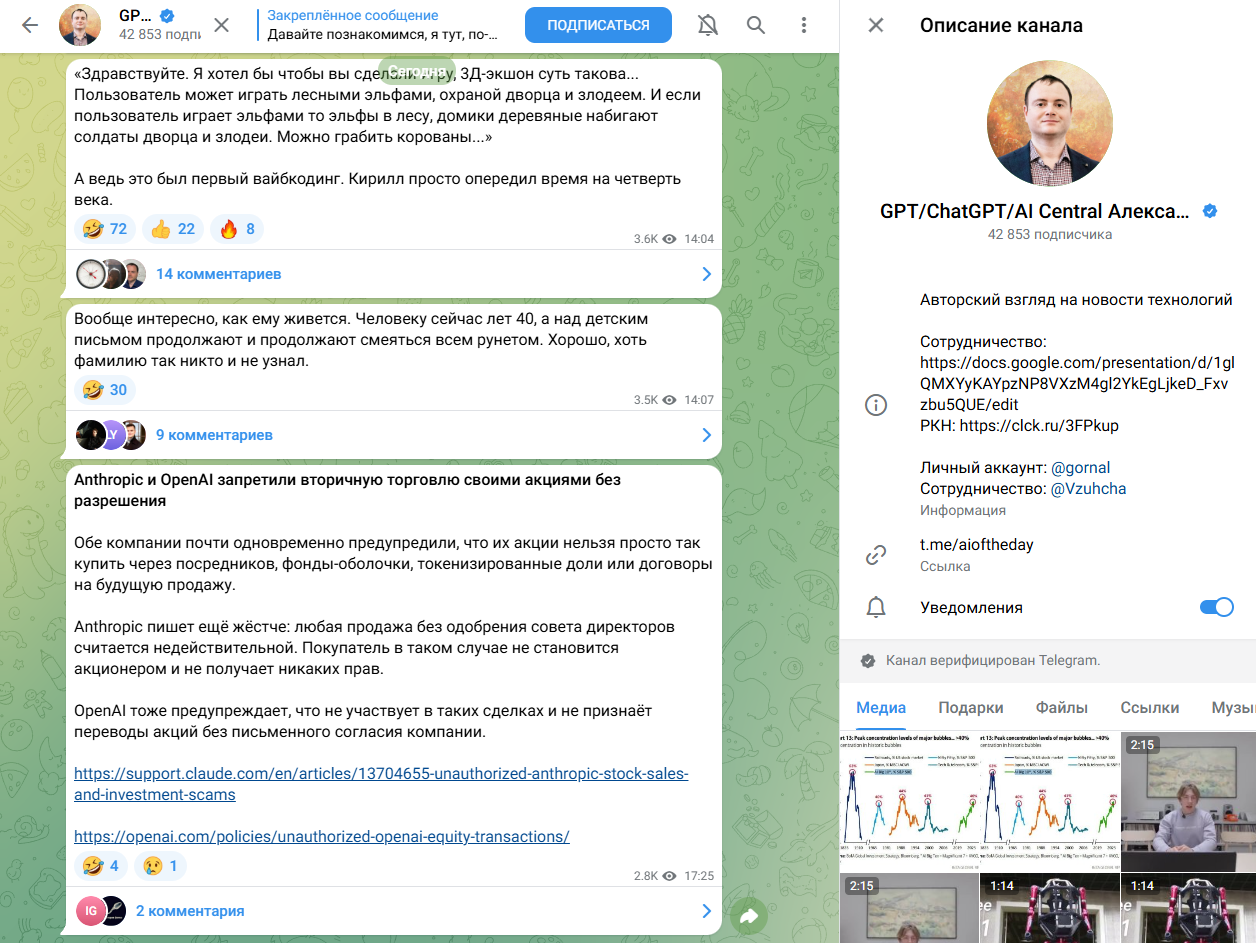Click the IG commenter avatar
This screenshot has height=943, width=1256.
point(90,911)
